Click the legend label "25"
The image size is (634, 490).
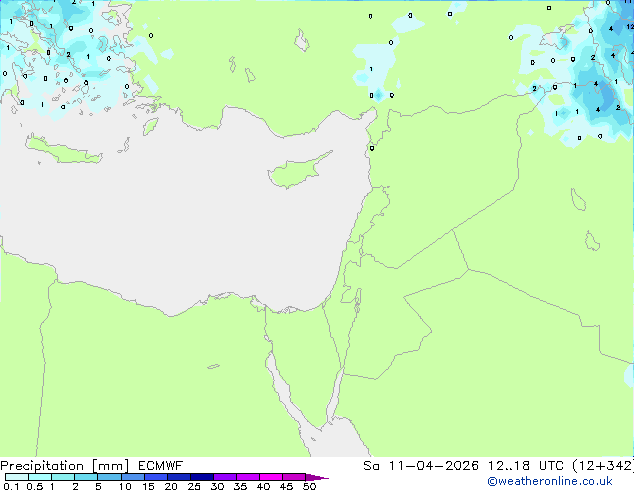point(194,486)
